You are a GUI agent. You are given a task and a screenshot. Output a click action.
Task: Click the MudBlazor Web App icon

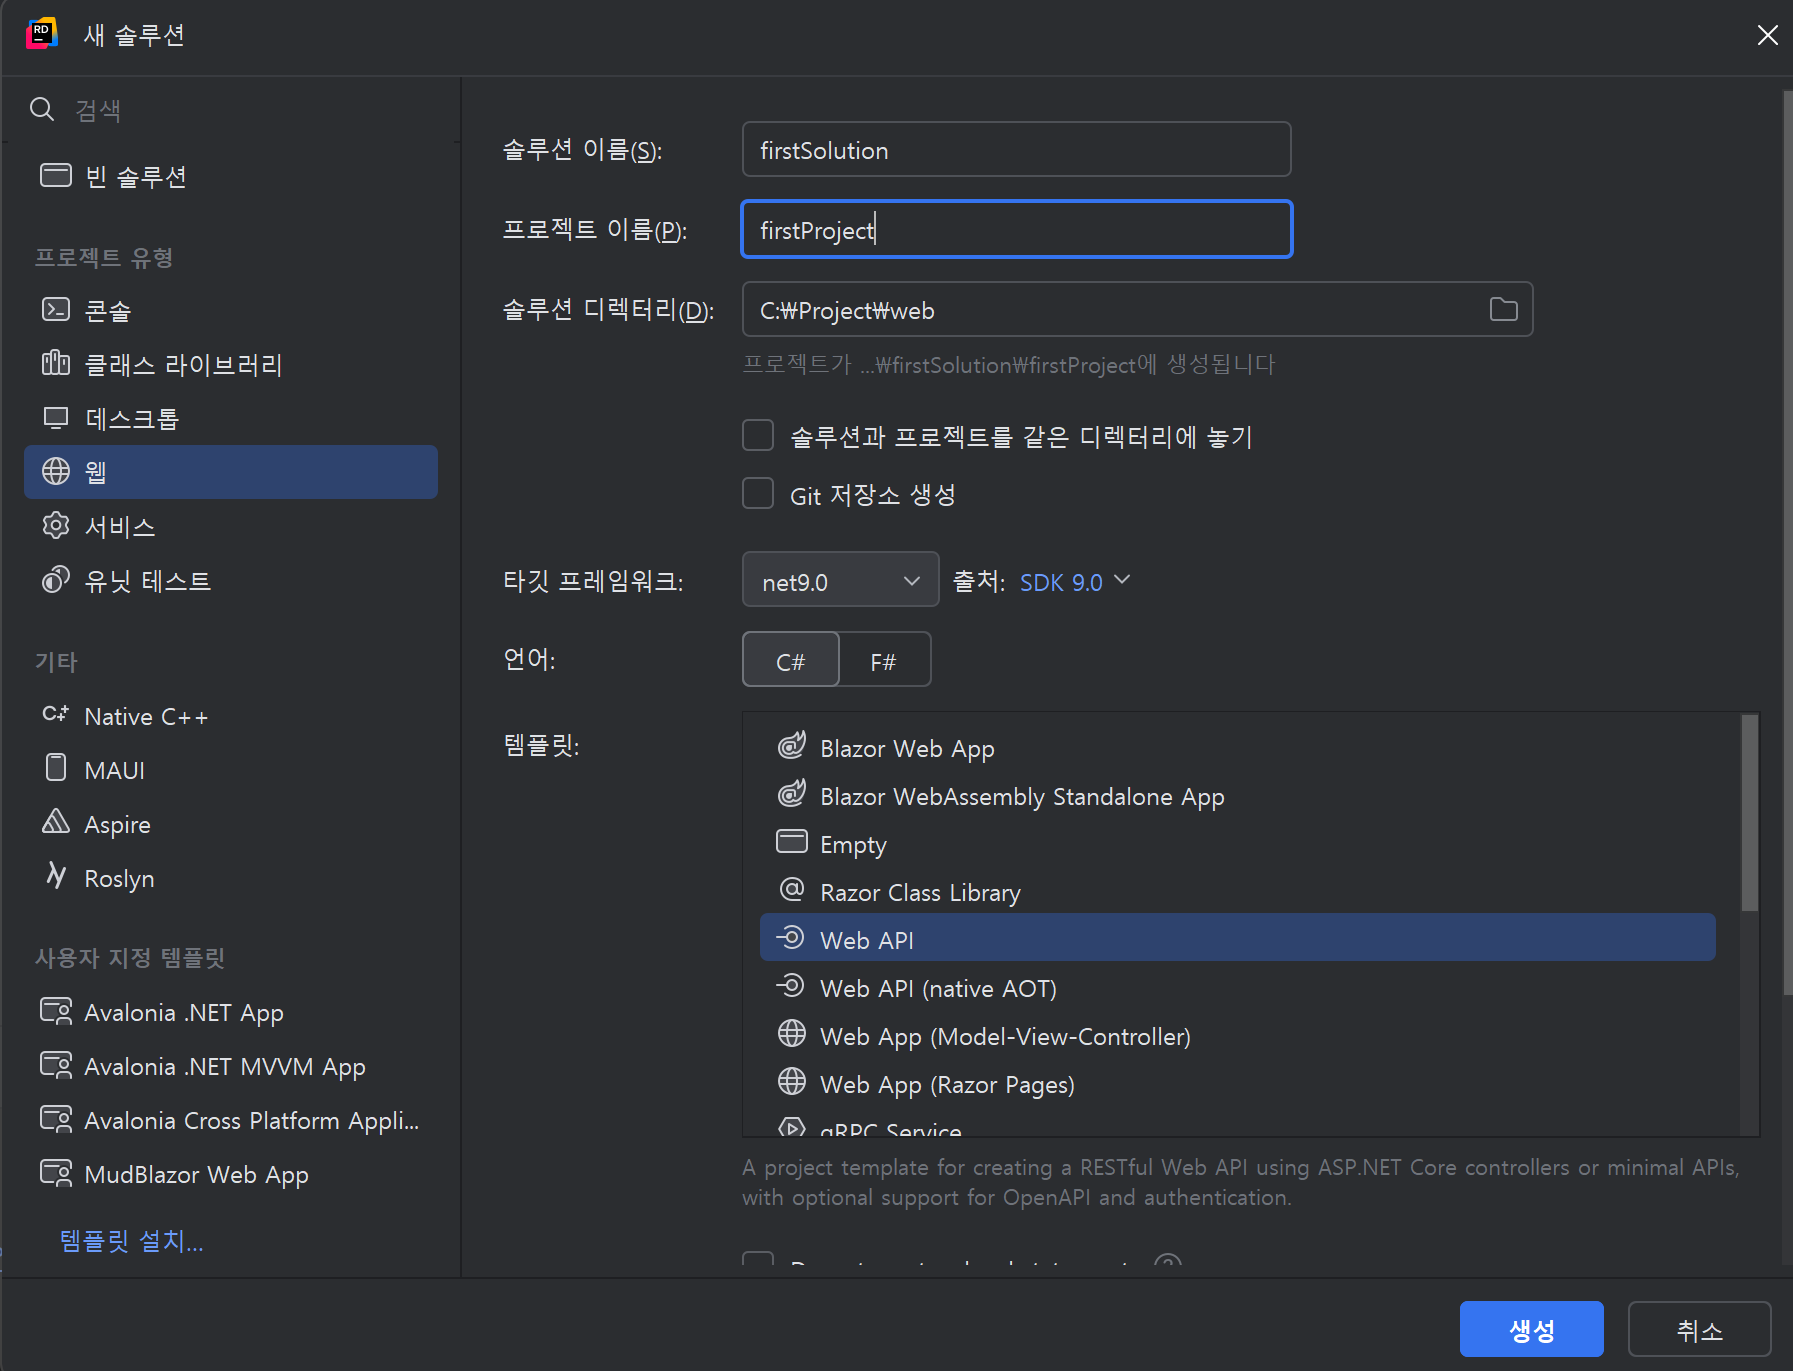(x=56, y=1173)
